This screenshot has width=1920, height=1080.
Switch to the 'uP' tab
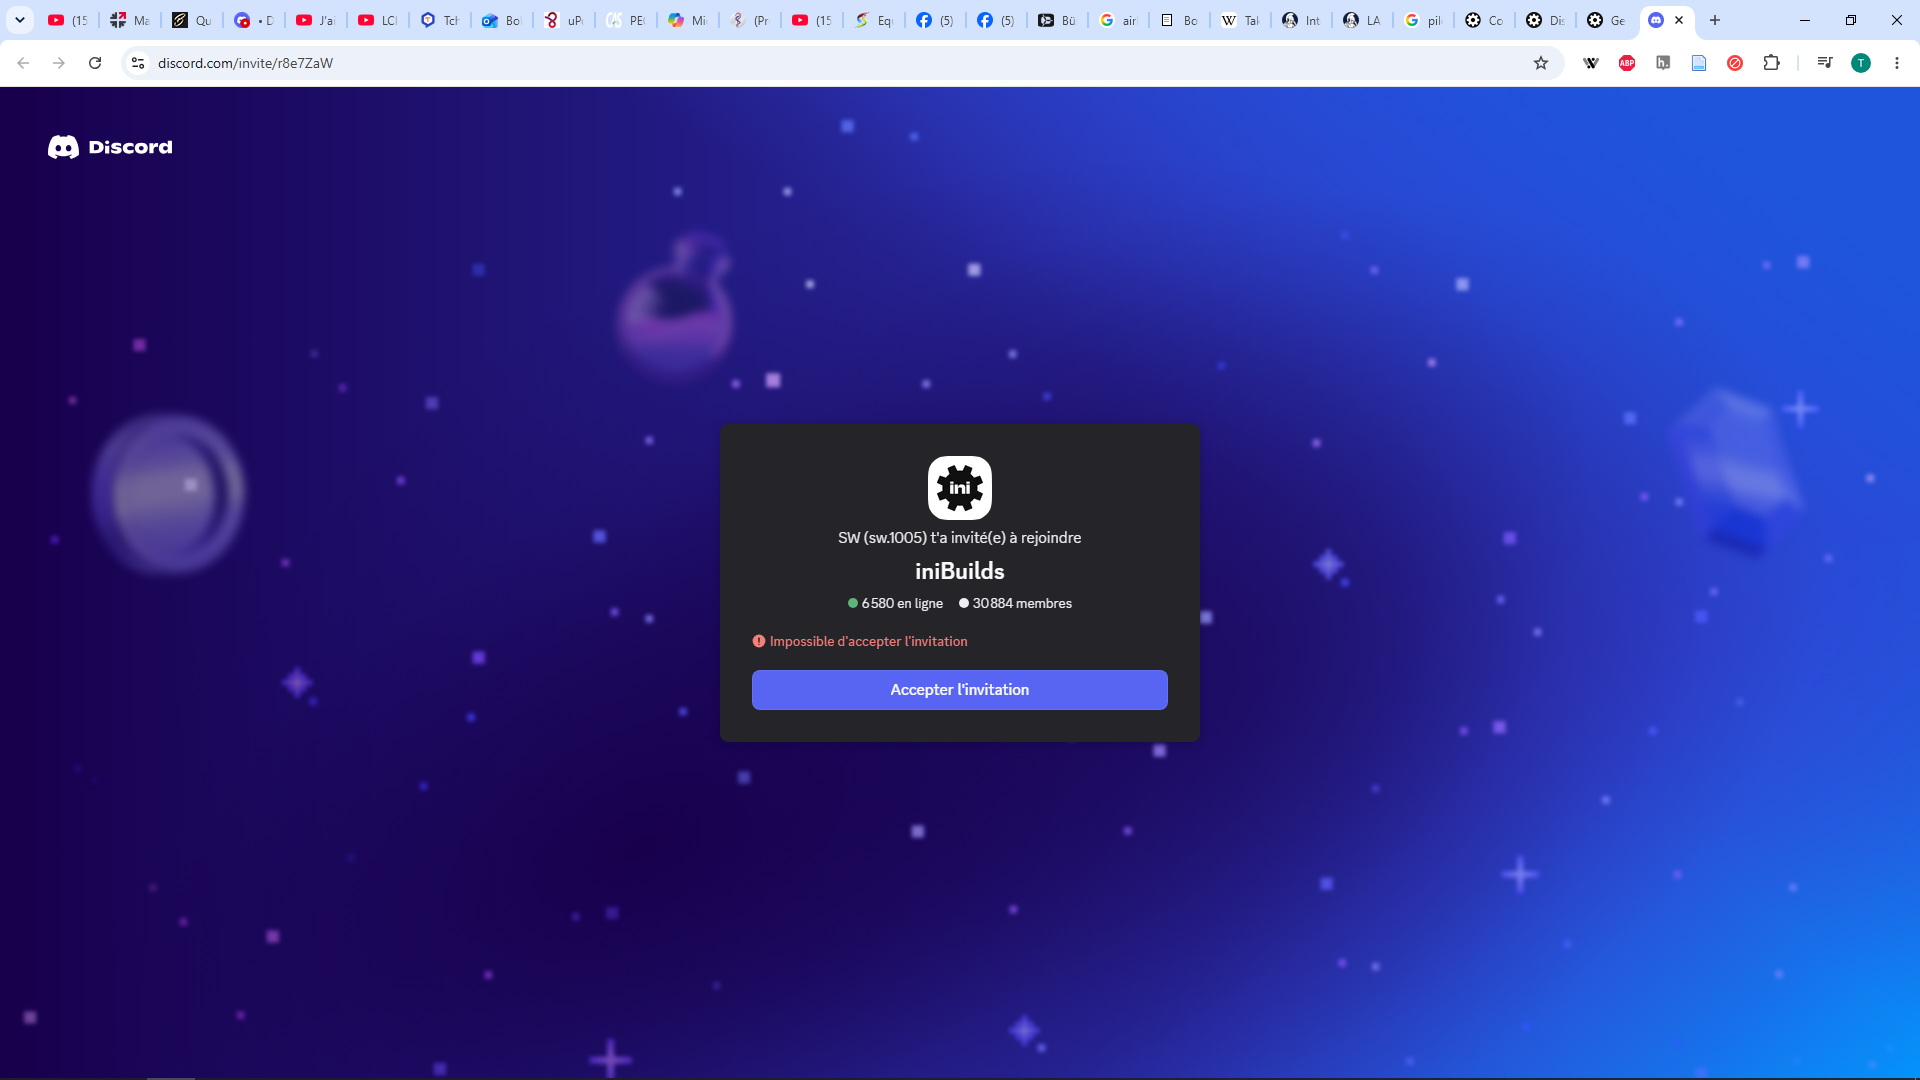point(564,20)
